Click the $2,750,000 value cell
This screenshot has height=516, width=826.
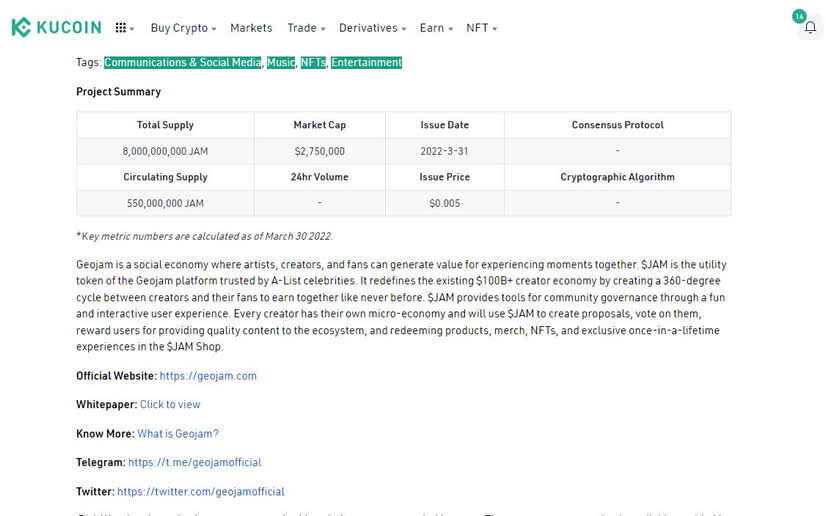[320, 151]
